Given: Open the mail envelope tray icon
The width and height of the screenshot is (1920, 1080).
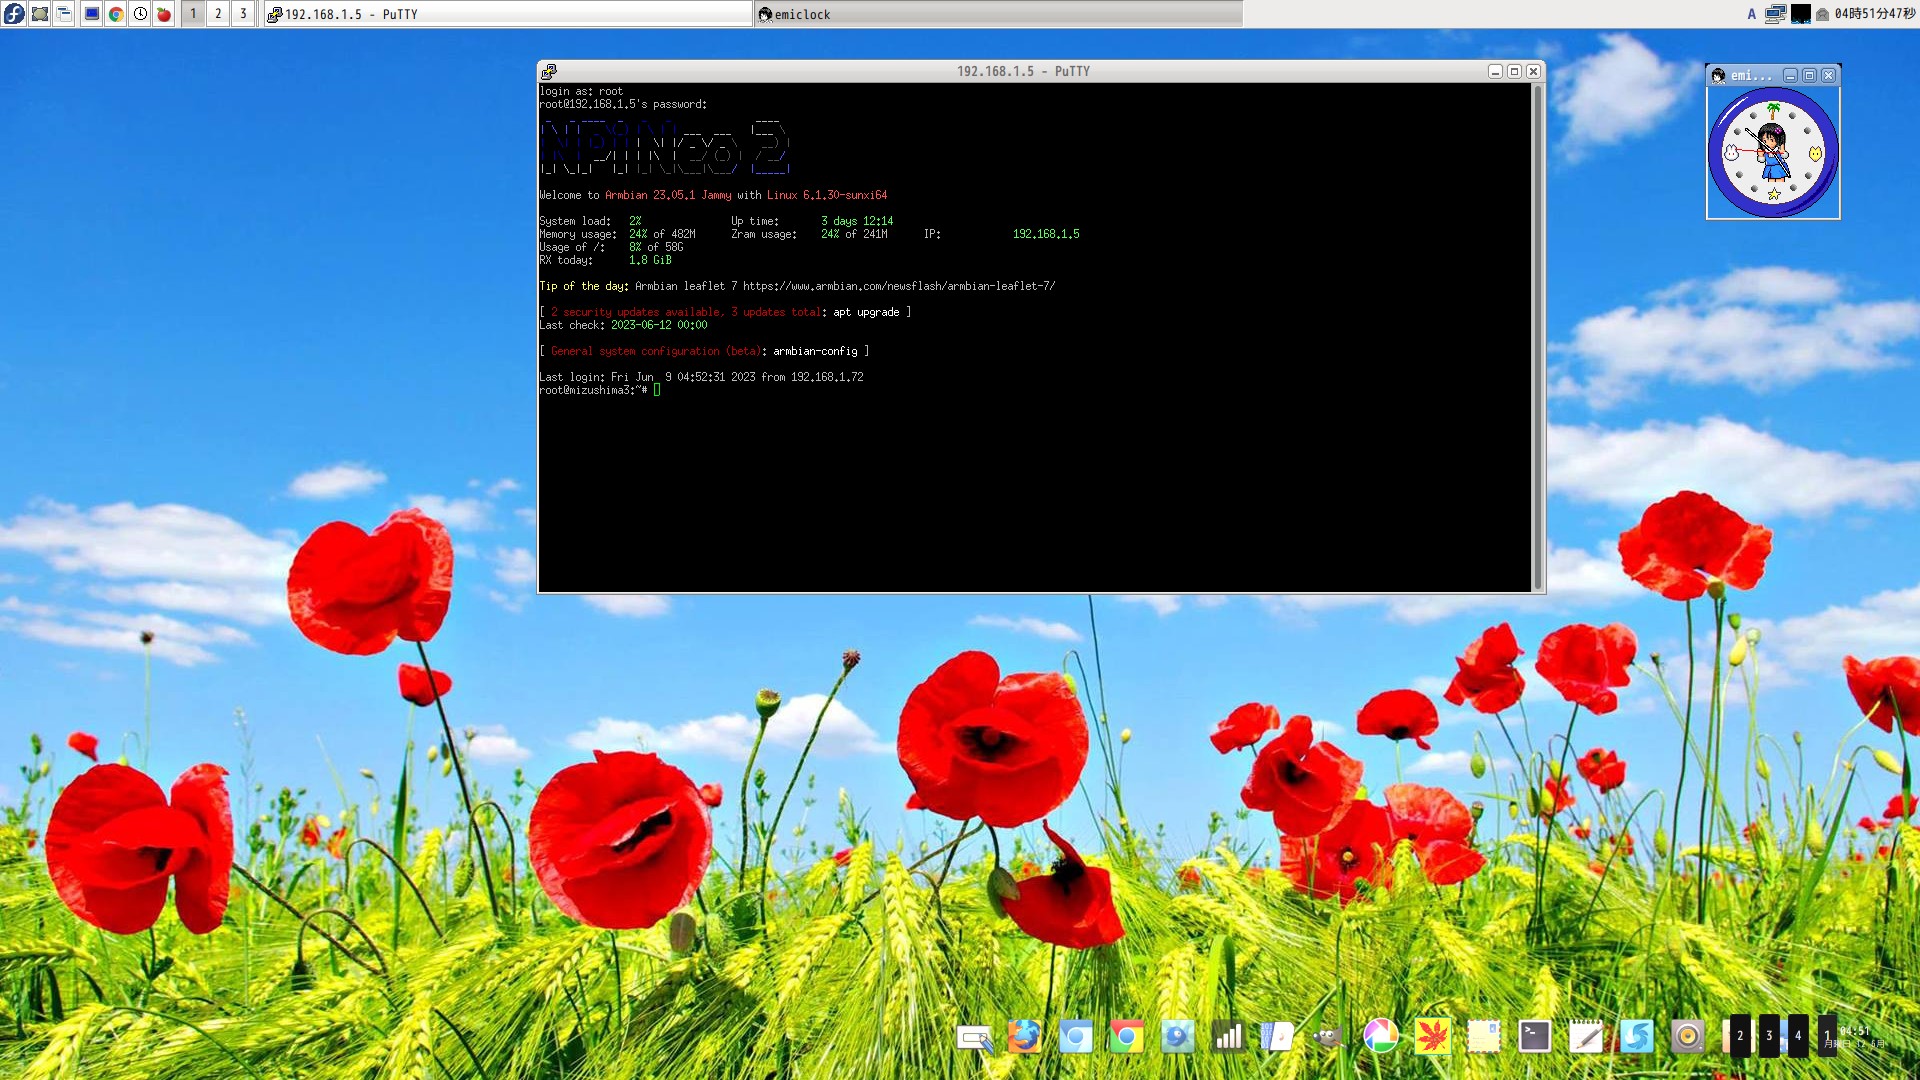Looking at the screenshot, I should tap(1822, 14).
